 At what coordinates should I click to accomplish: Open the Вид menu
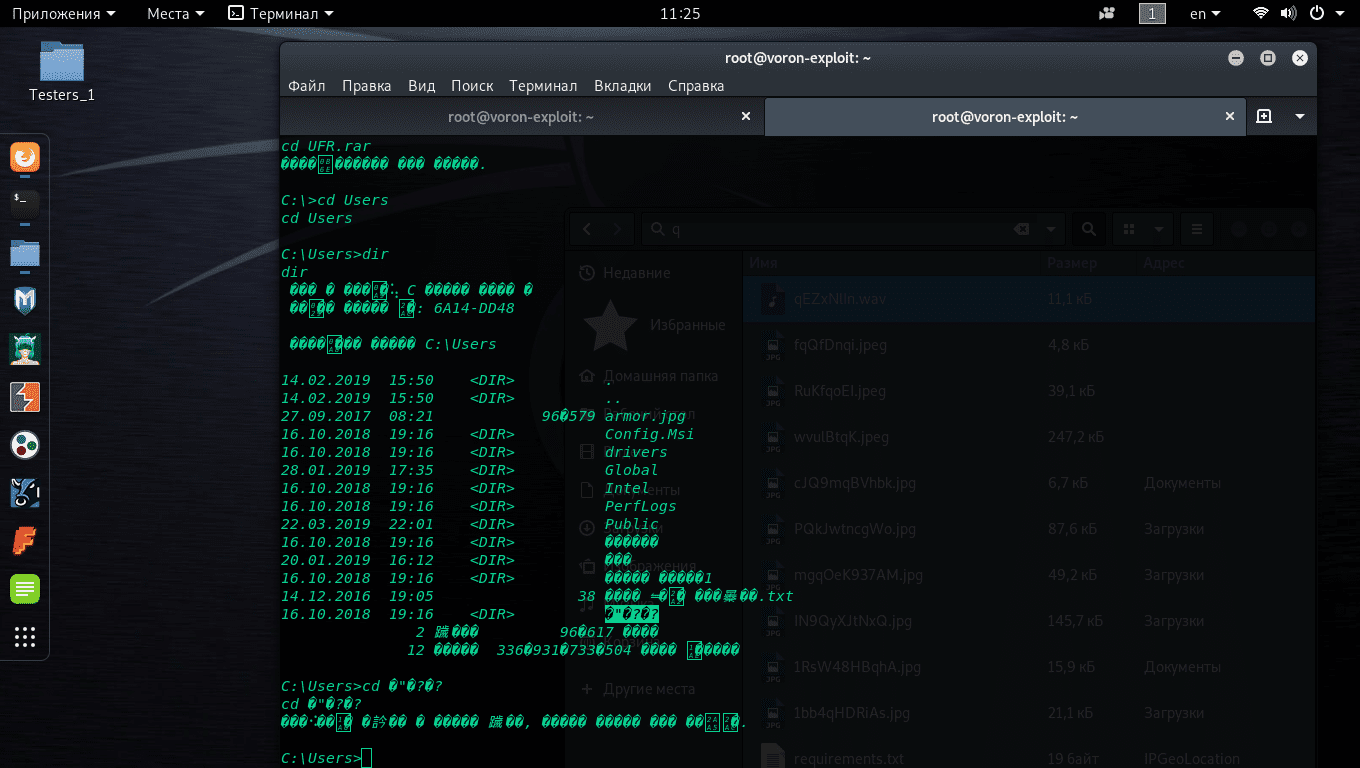tap(422, 86)
